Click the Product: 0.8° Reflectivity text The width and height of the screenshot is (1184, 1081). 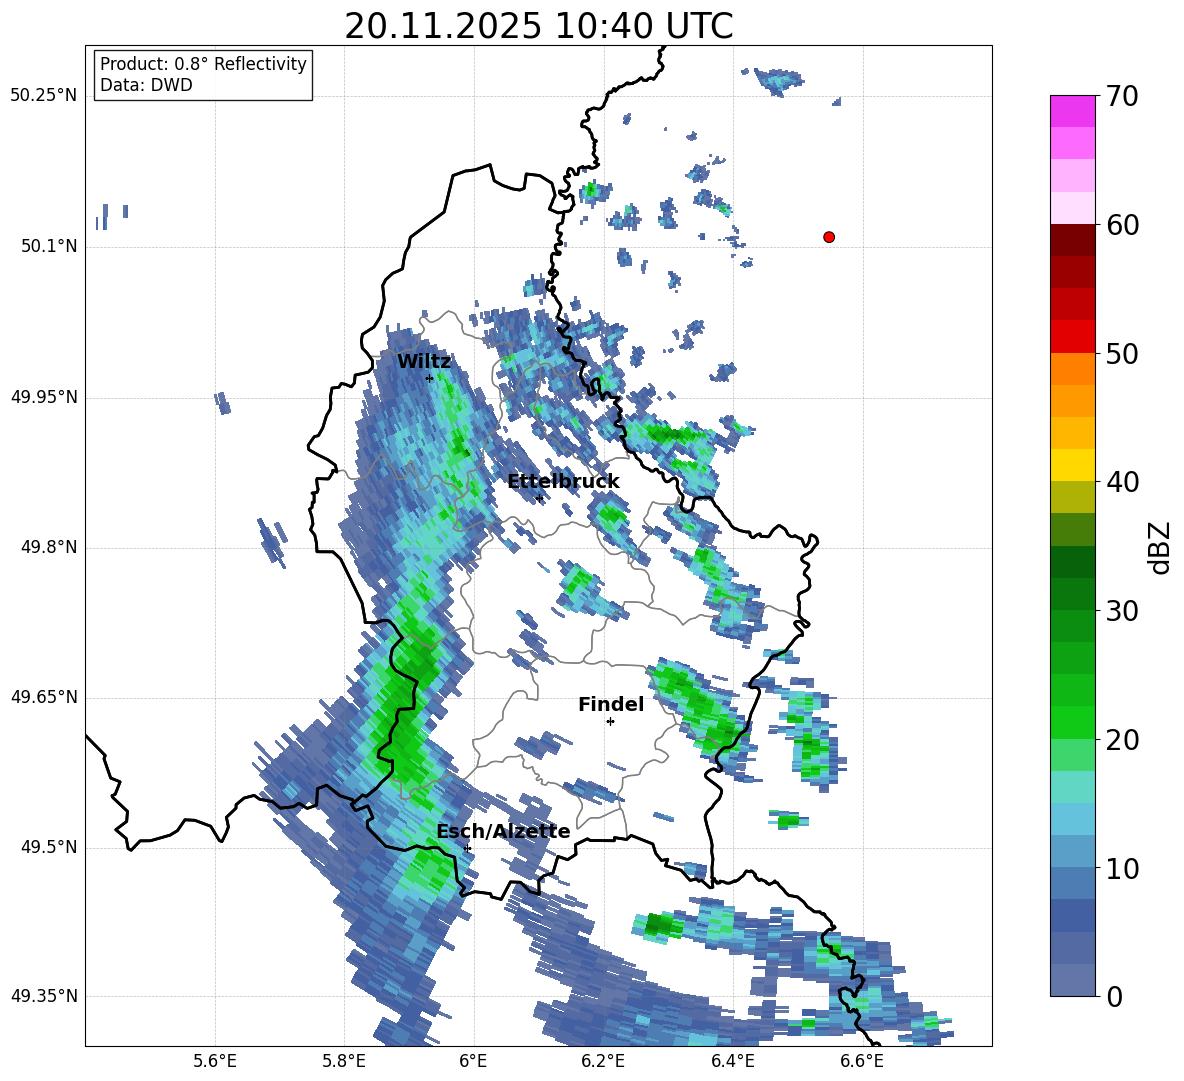(x=203, y=64)
